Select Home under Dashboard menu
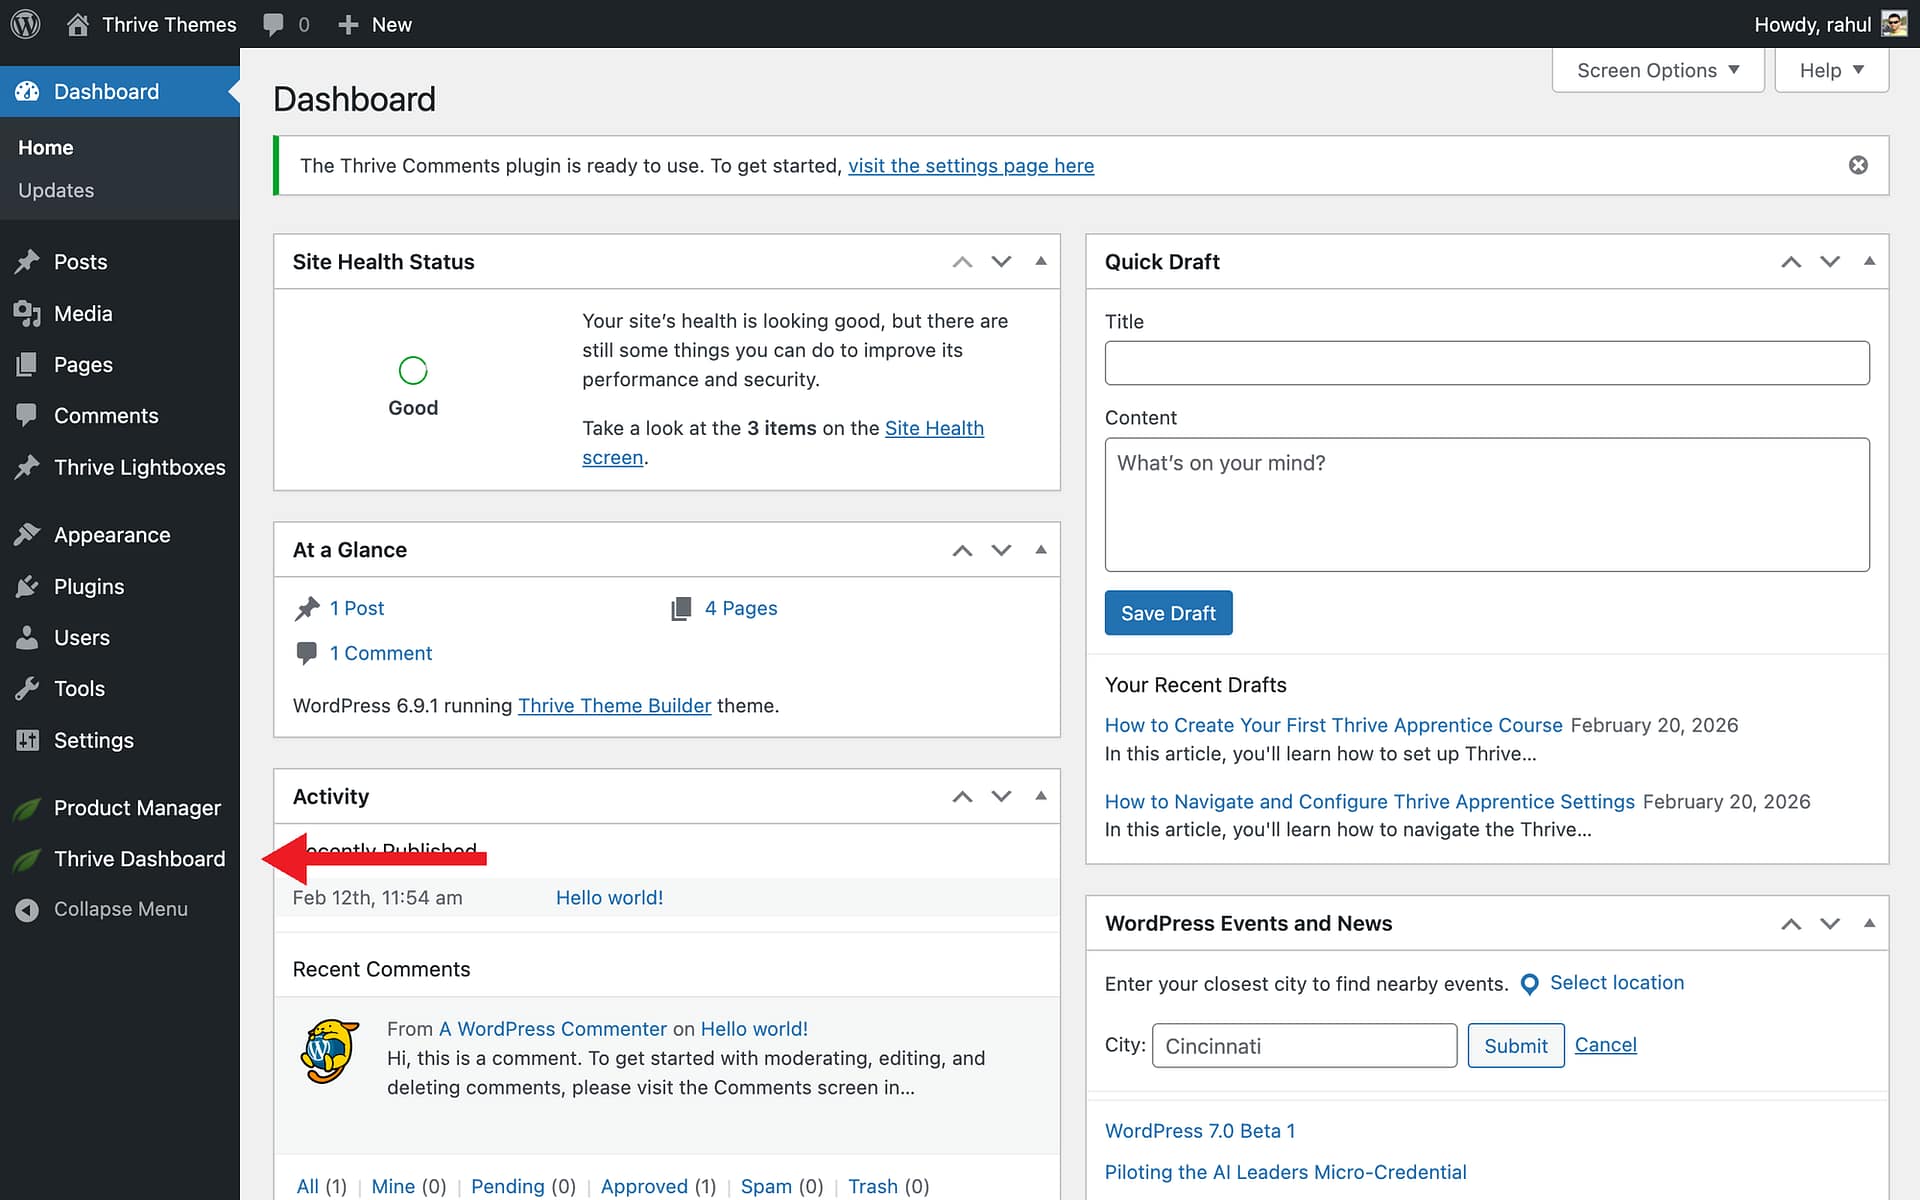Screen dimensions: 1920x1200 click(x=45, y=147)
